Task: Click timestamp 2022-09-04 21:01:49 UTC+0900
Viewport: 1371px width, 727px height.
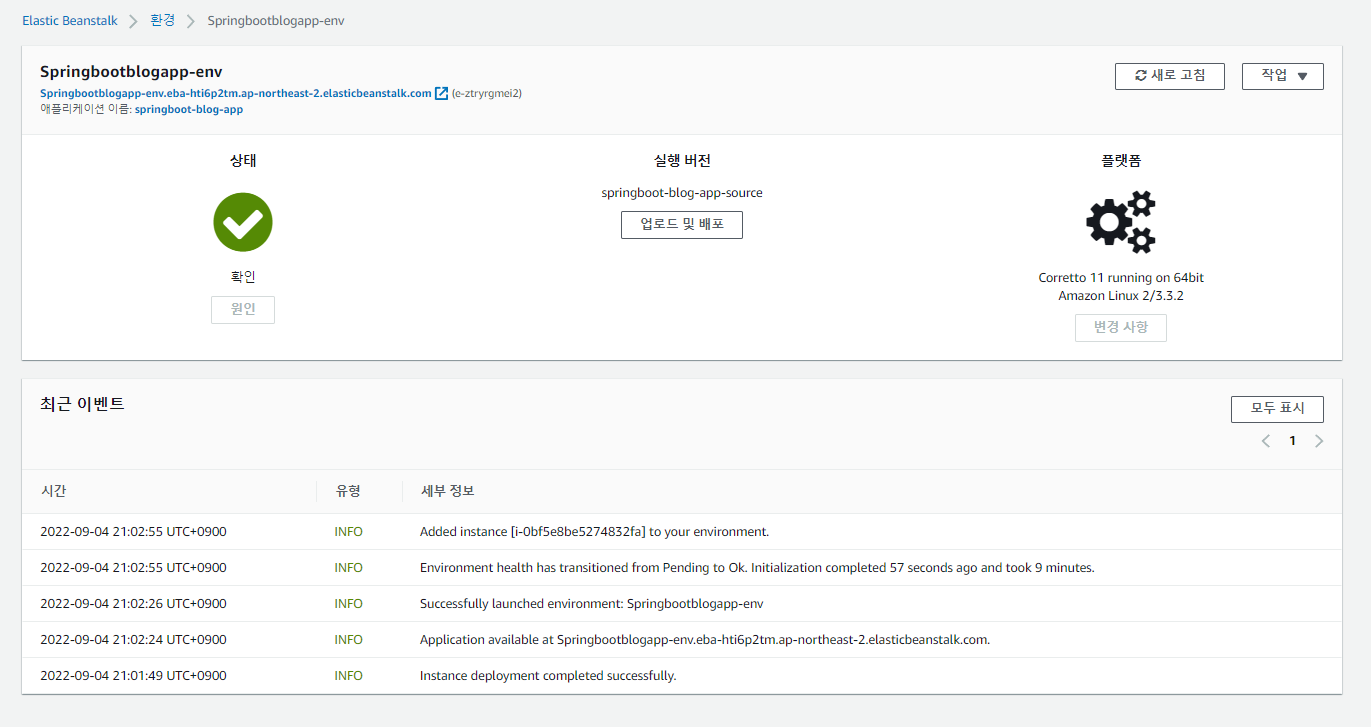Action: coord(133,676)
